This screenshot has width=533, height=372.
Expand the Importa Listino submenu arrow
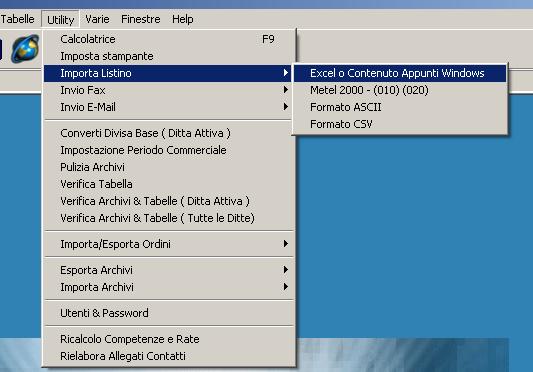[286, 73]
